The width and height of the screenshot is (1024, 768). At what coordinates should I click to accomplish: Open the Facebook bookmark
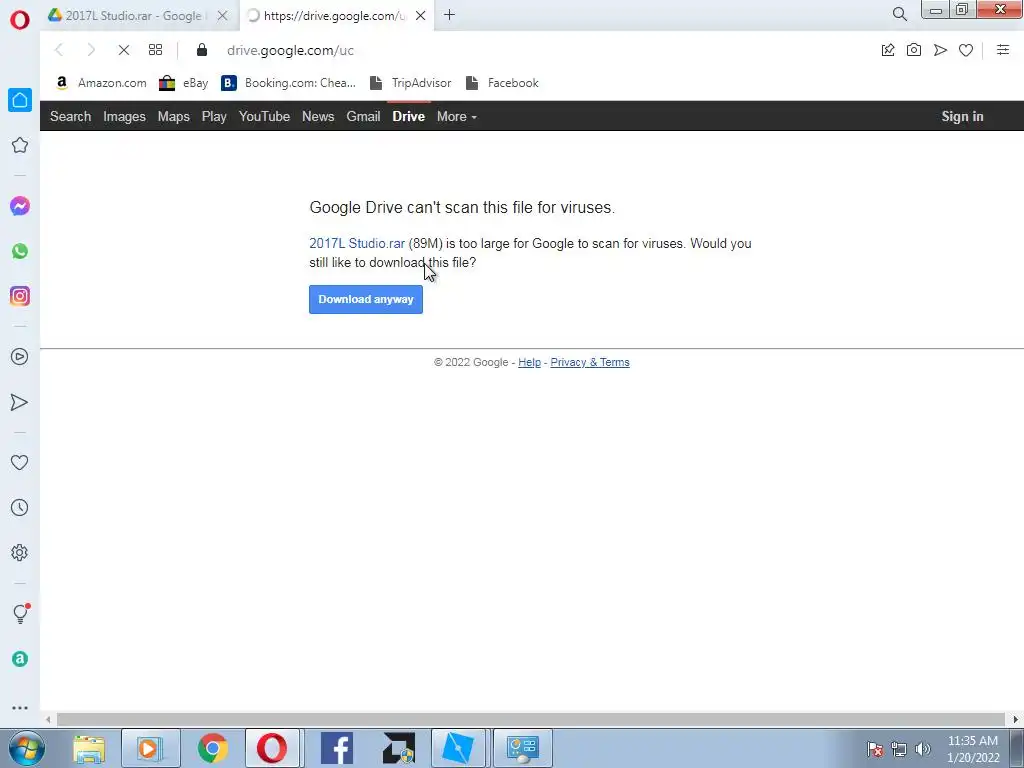coord(502,83)
